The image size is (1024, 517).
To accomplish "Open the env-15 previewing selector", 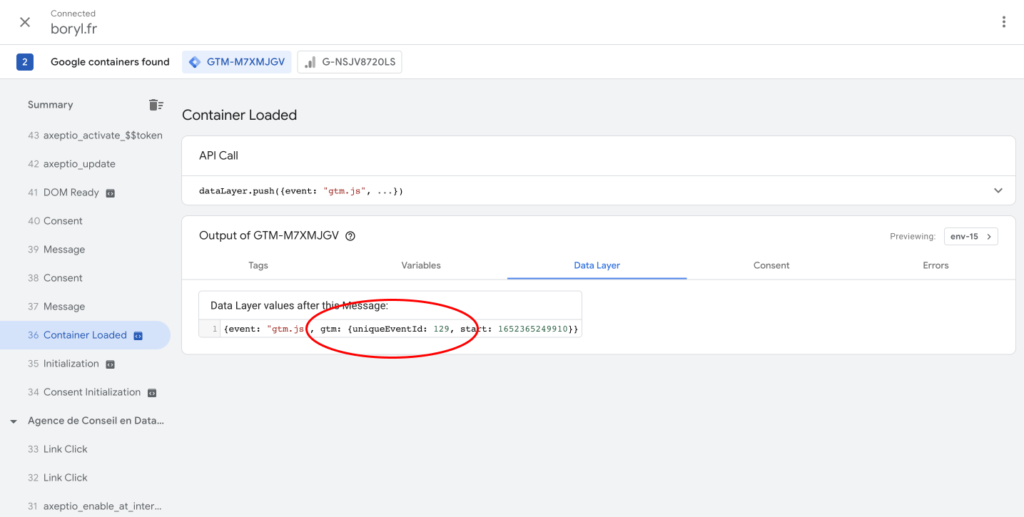I will (x=970, y=236).
